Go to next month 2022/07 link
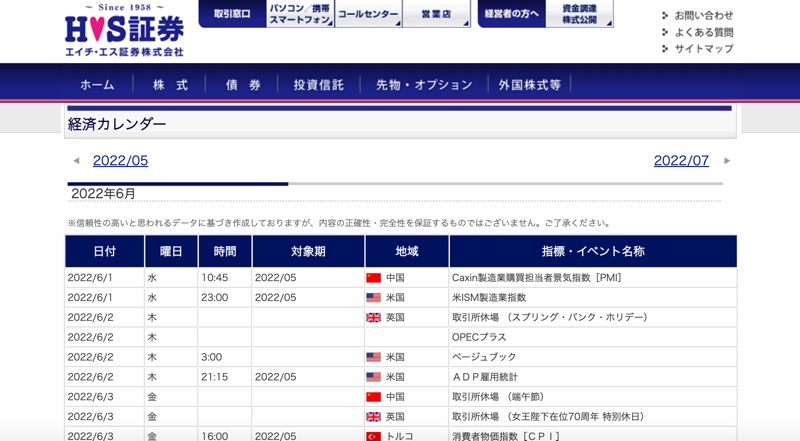The height and width of the screenshot is (441, 800). coord(681,161)
